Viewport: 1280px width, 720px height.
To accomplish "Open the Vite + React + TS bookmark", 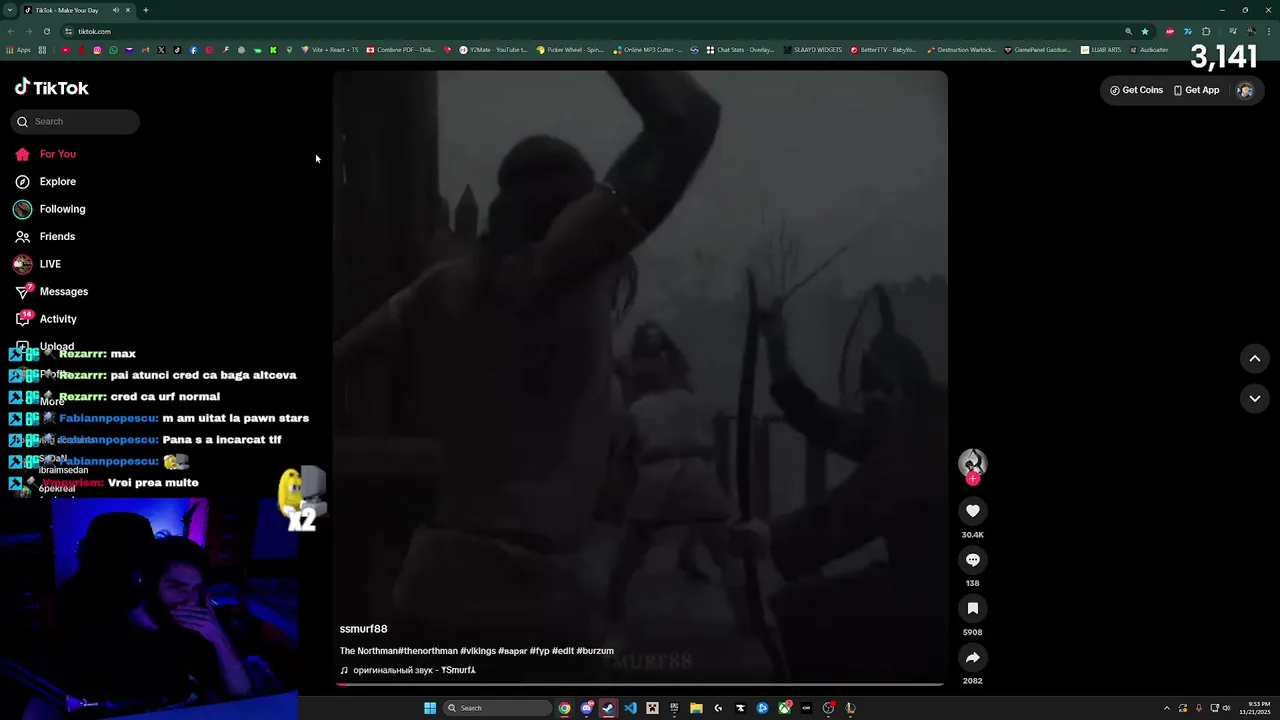I will pyautogui.click(x=330, y=50).
